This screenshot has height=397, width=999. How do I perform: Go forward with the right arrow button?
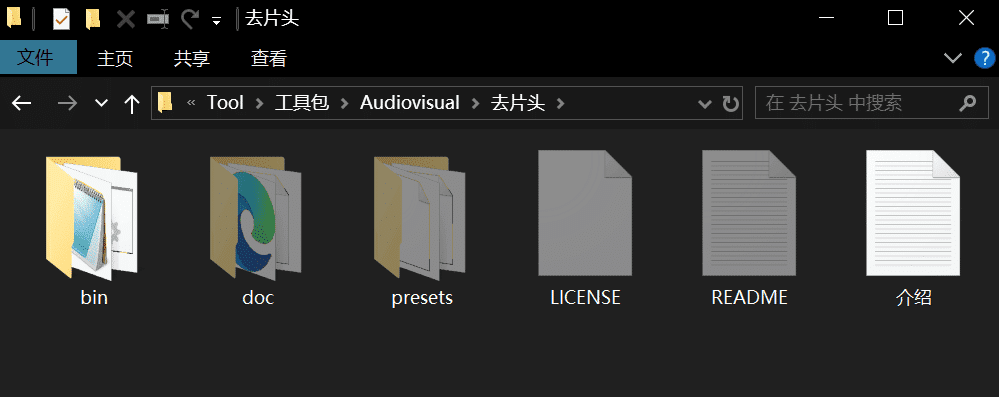67,103
